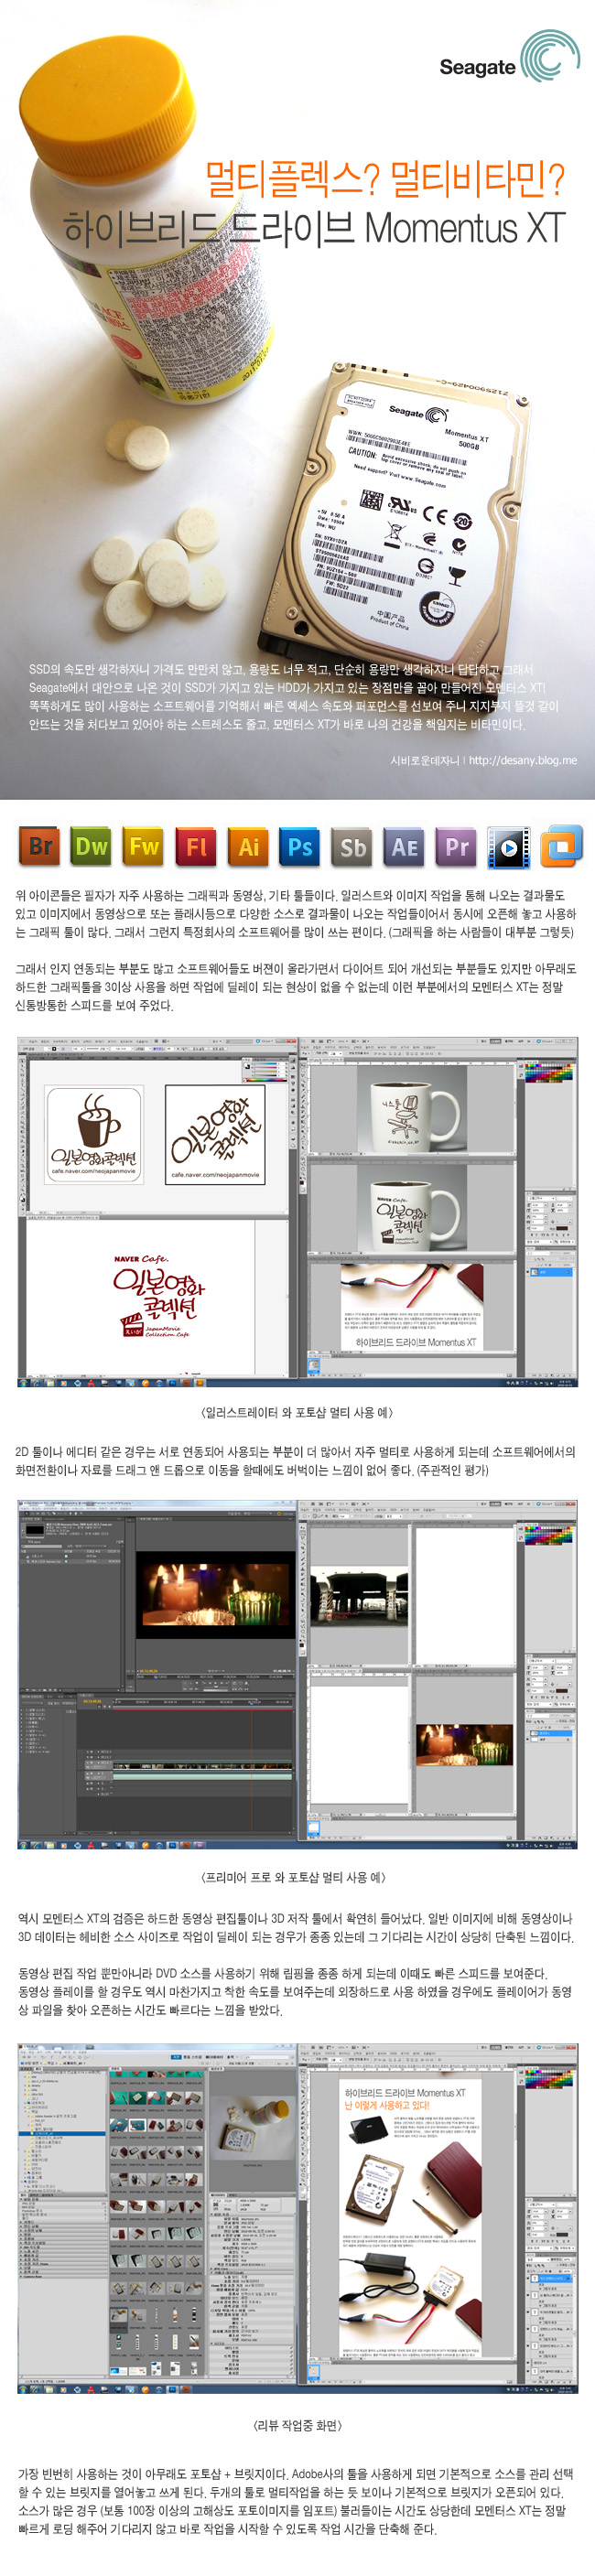Click the candle video preview in Premiere Pro

pyautogui.click(x=214, y=1593)
